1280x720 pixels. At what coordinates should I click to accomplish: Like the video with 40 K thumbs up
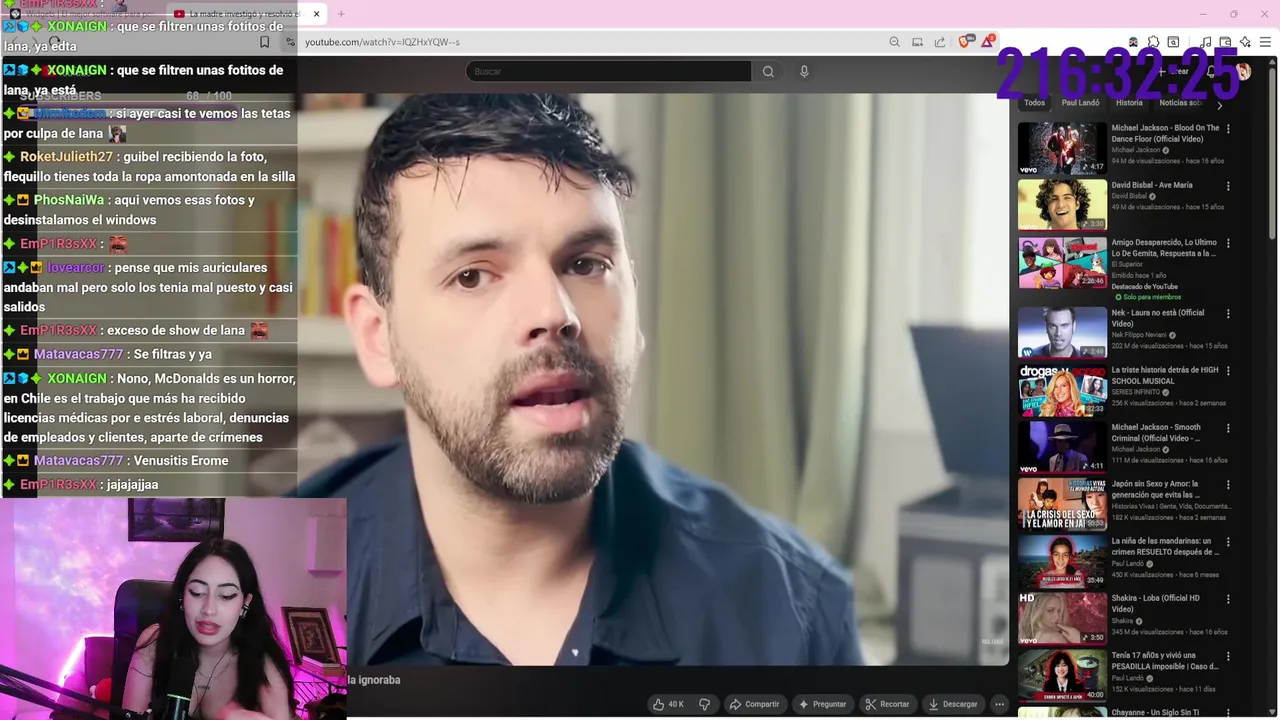pyautogui.click(x=668, y=704)
